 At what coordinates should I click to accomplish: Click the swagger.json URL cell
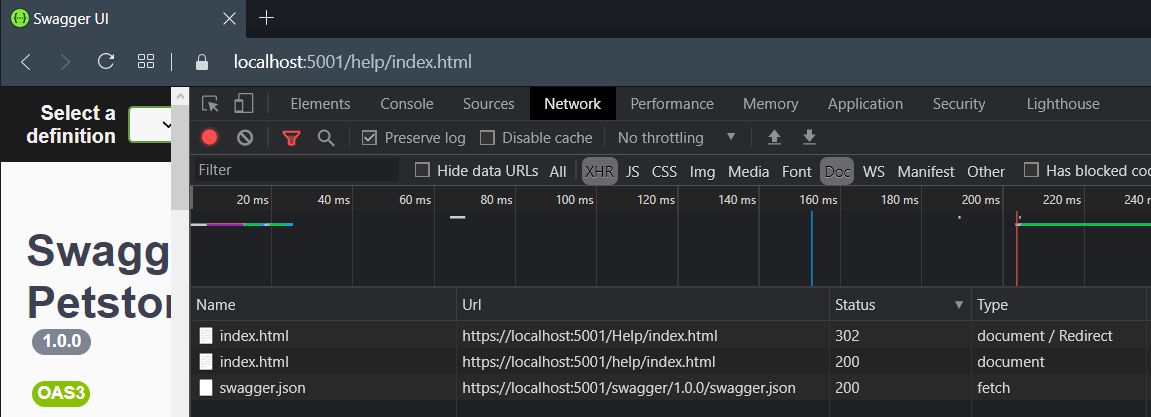[629, 388]
